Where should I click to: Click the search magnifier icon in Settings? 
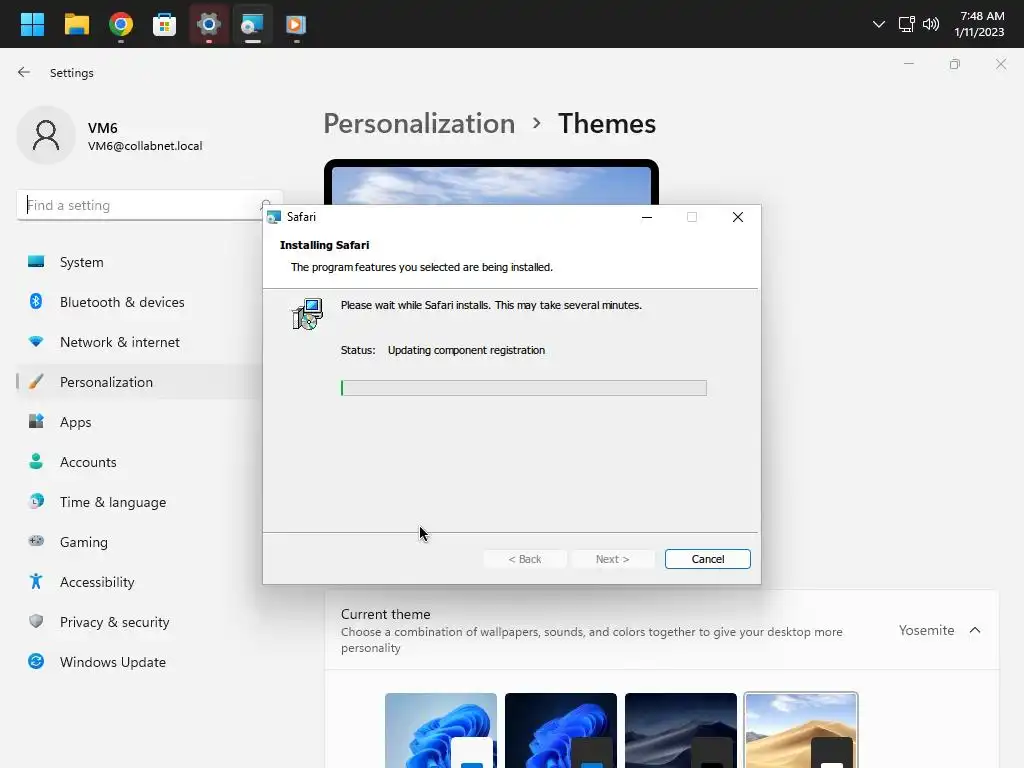(266, 204)
